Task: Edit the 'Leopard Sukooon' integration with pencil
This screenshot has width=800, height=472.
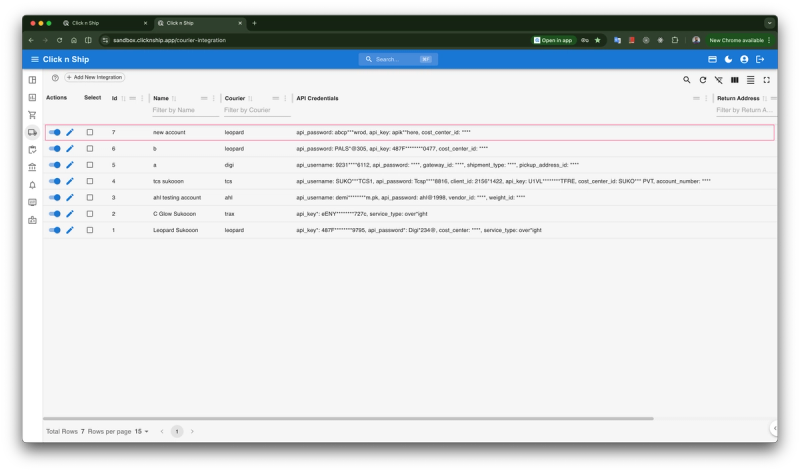Action: point(70,230)
